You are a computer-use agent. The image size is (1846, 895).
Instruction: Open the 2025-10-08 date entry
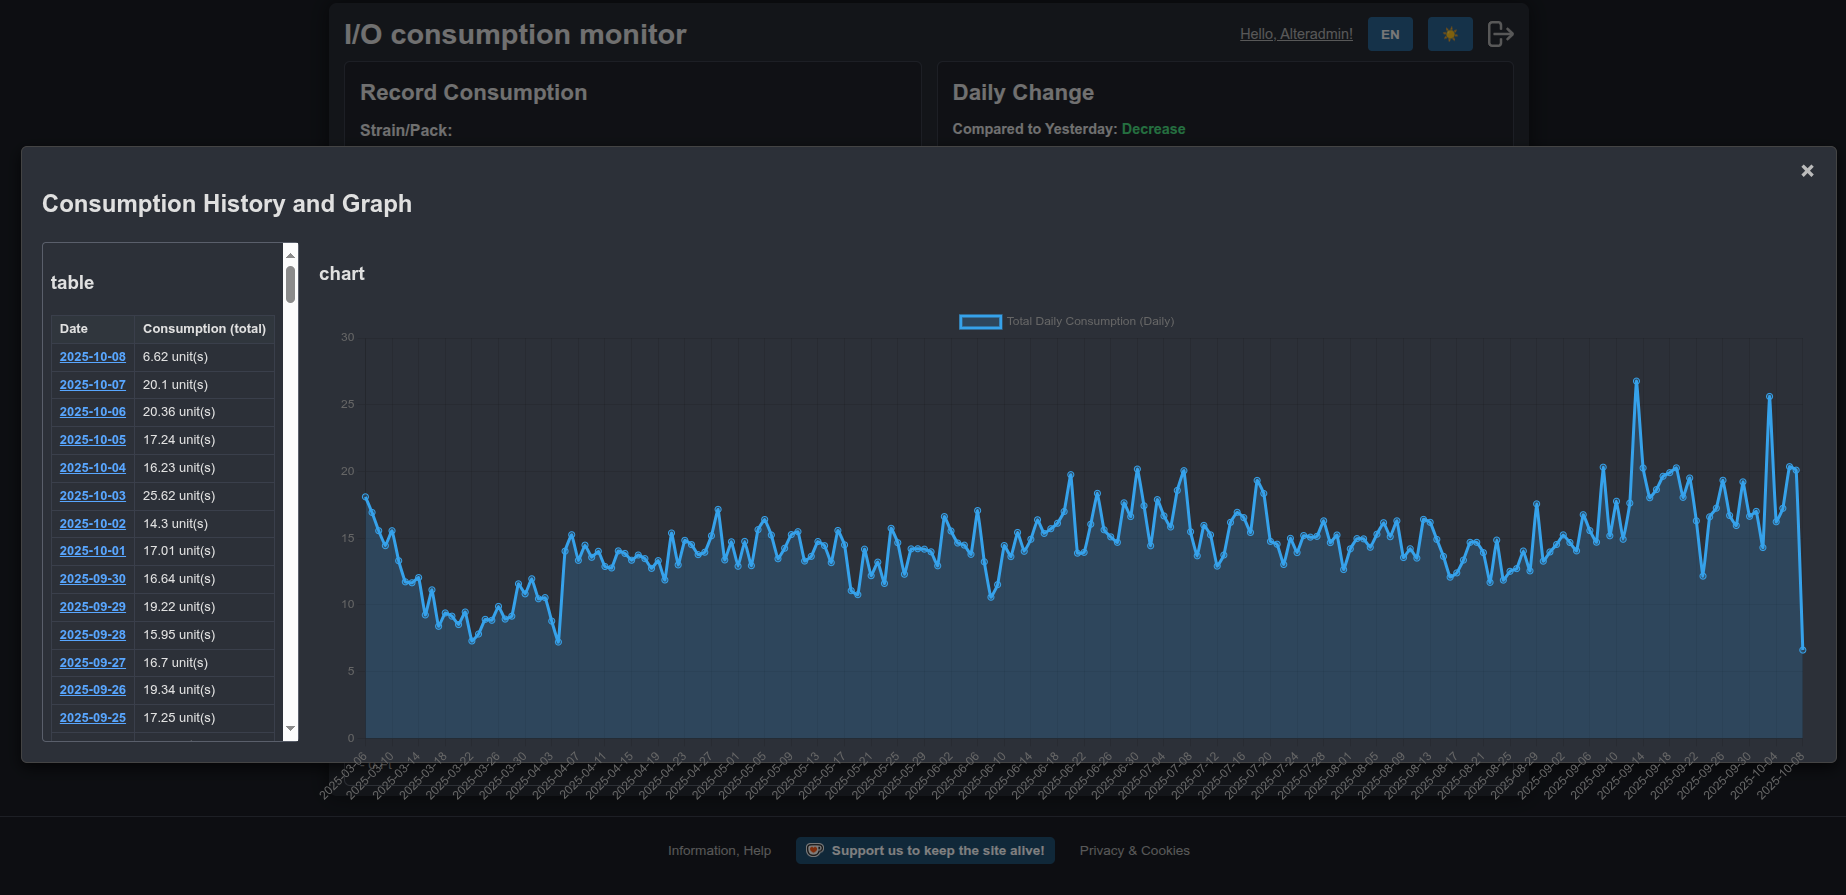[93, 357]
